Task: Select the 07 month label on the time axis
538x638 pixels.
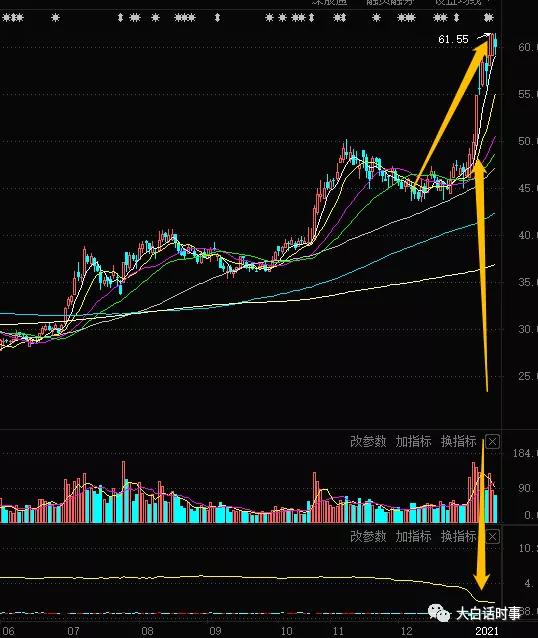Action: tap(73, 631)
